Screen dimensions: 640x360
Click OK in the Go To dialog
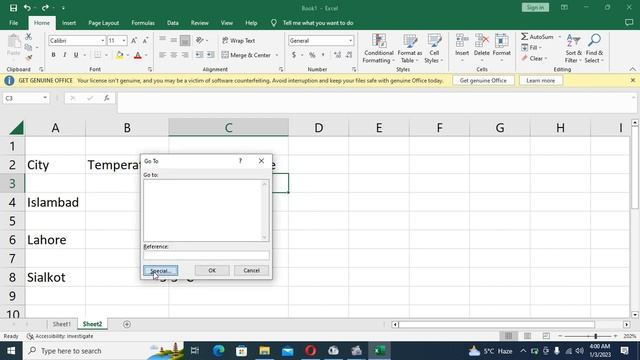click(x=212, y=271)
